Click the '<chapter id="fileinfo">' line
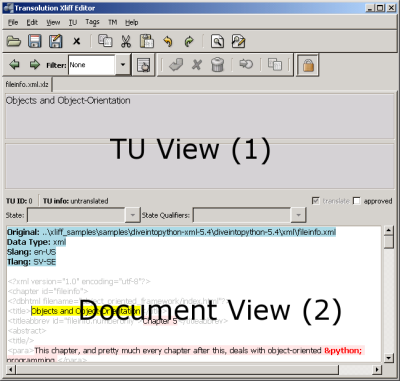Image resolution: width=400 pixels, height=381 pixels. (48, 291)
